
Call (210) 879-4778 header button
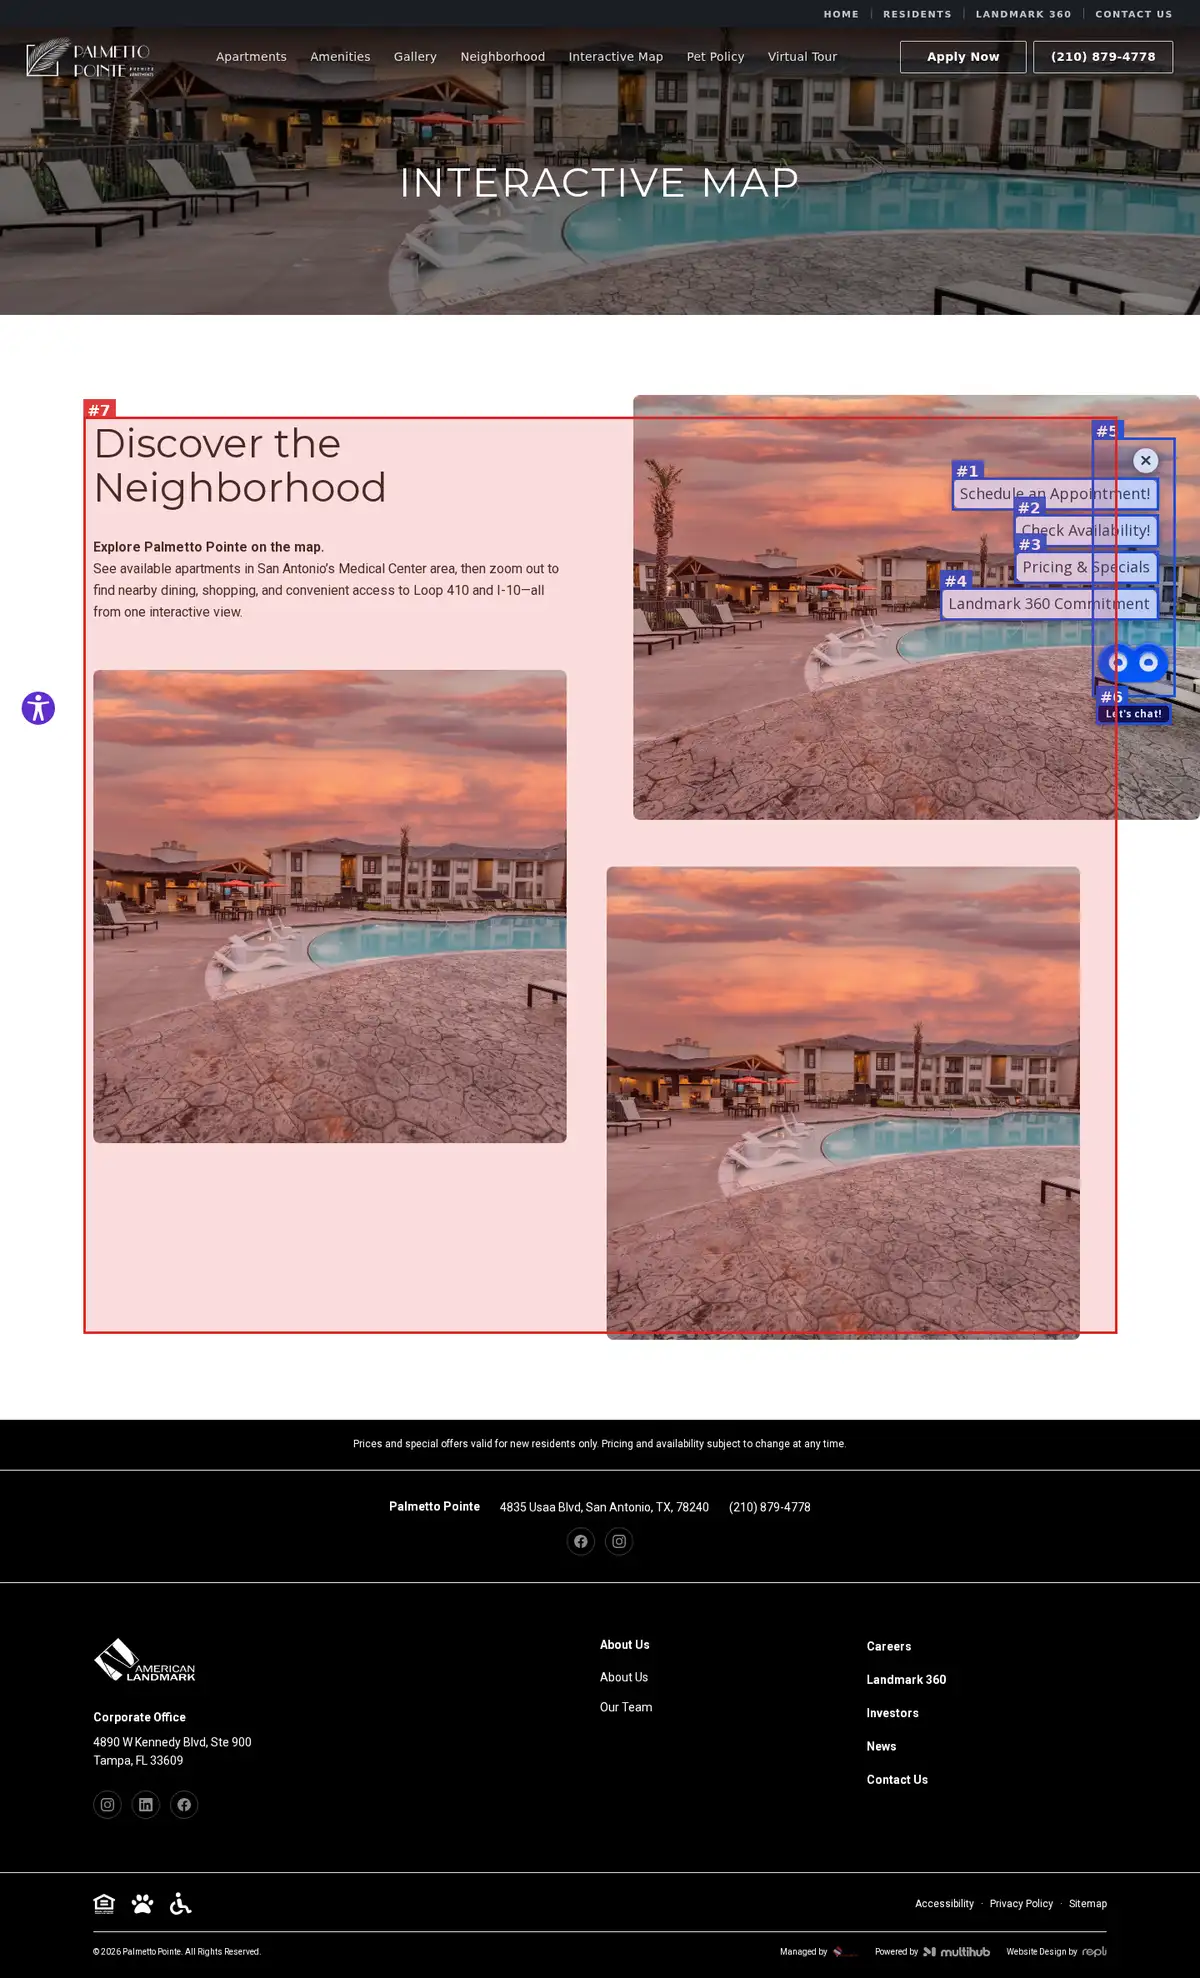coord(1103,57)
